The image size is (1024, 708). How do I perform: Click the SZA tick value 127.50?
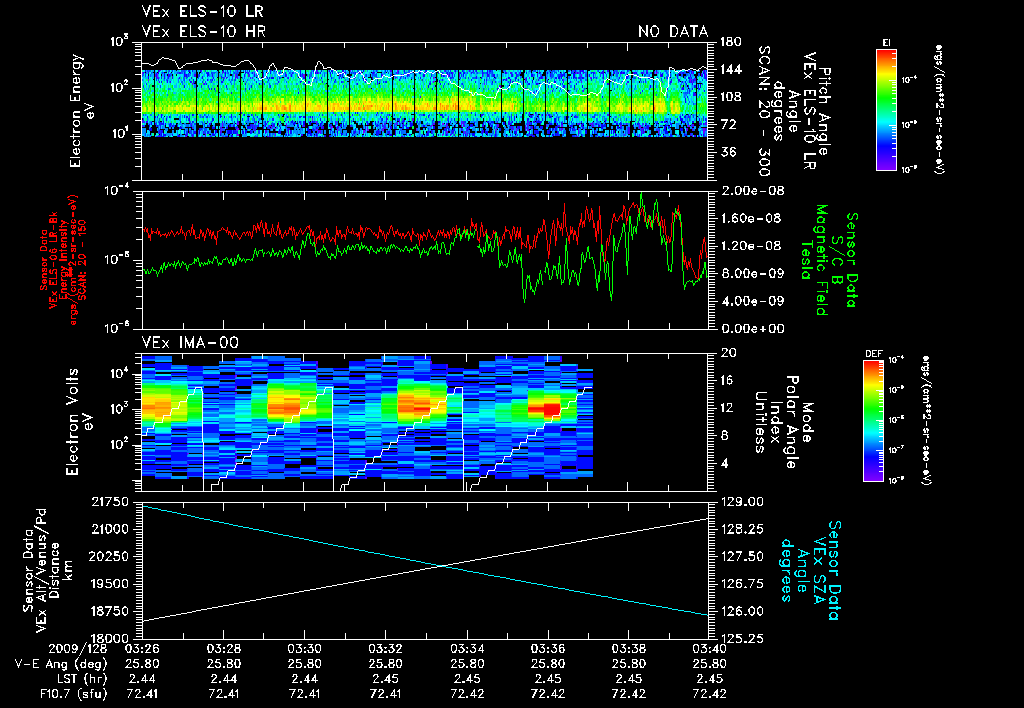tap(742, 556)
